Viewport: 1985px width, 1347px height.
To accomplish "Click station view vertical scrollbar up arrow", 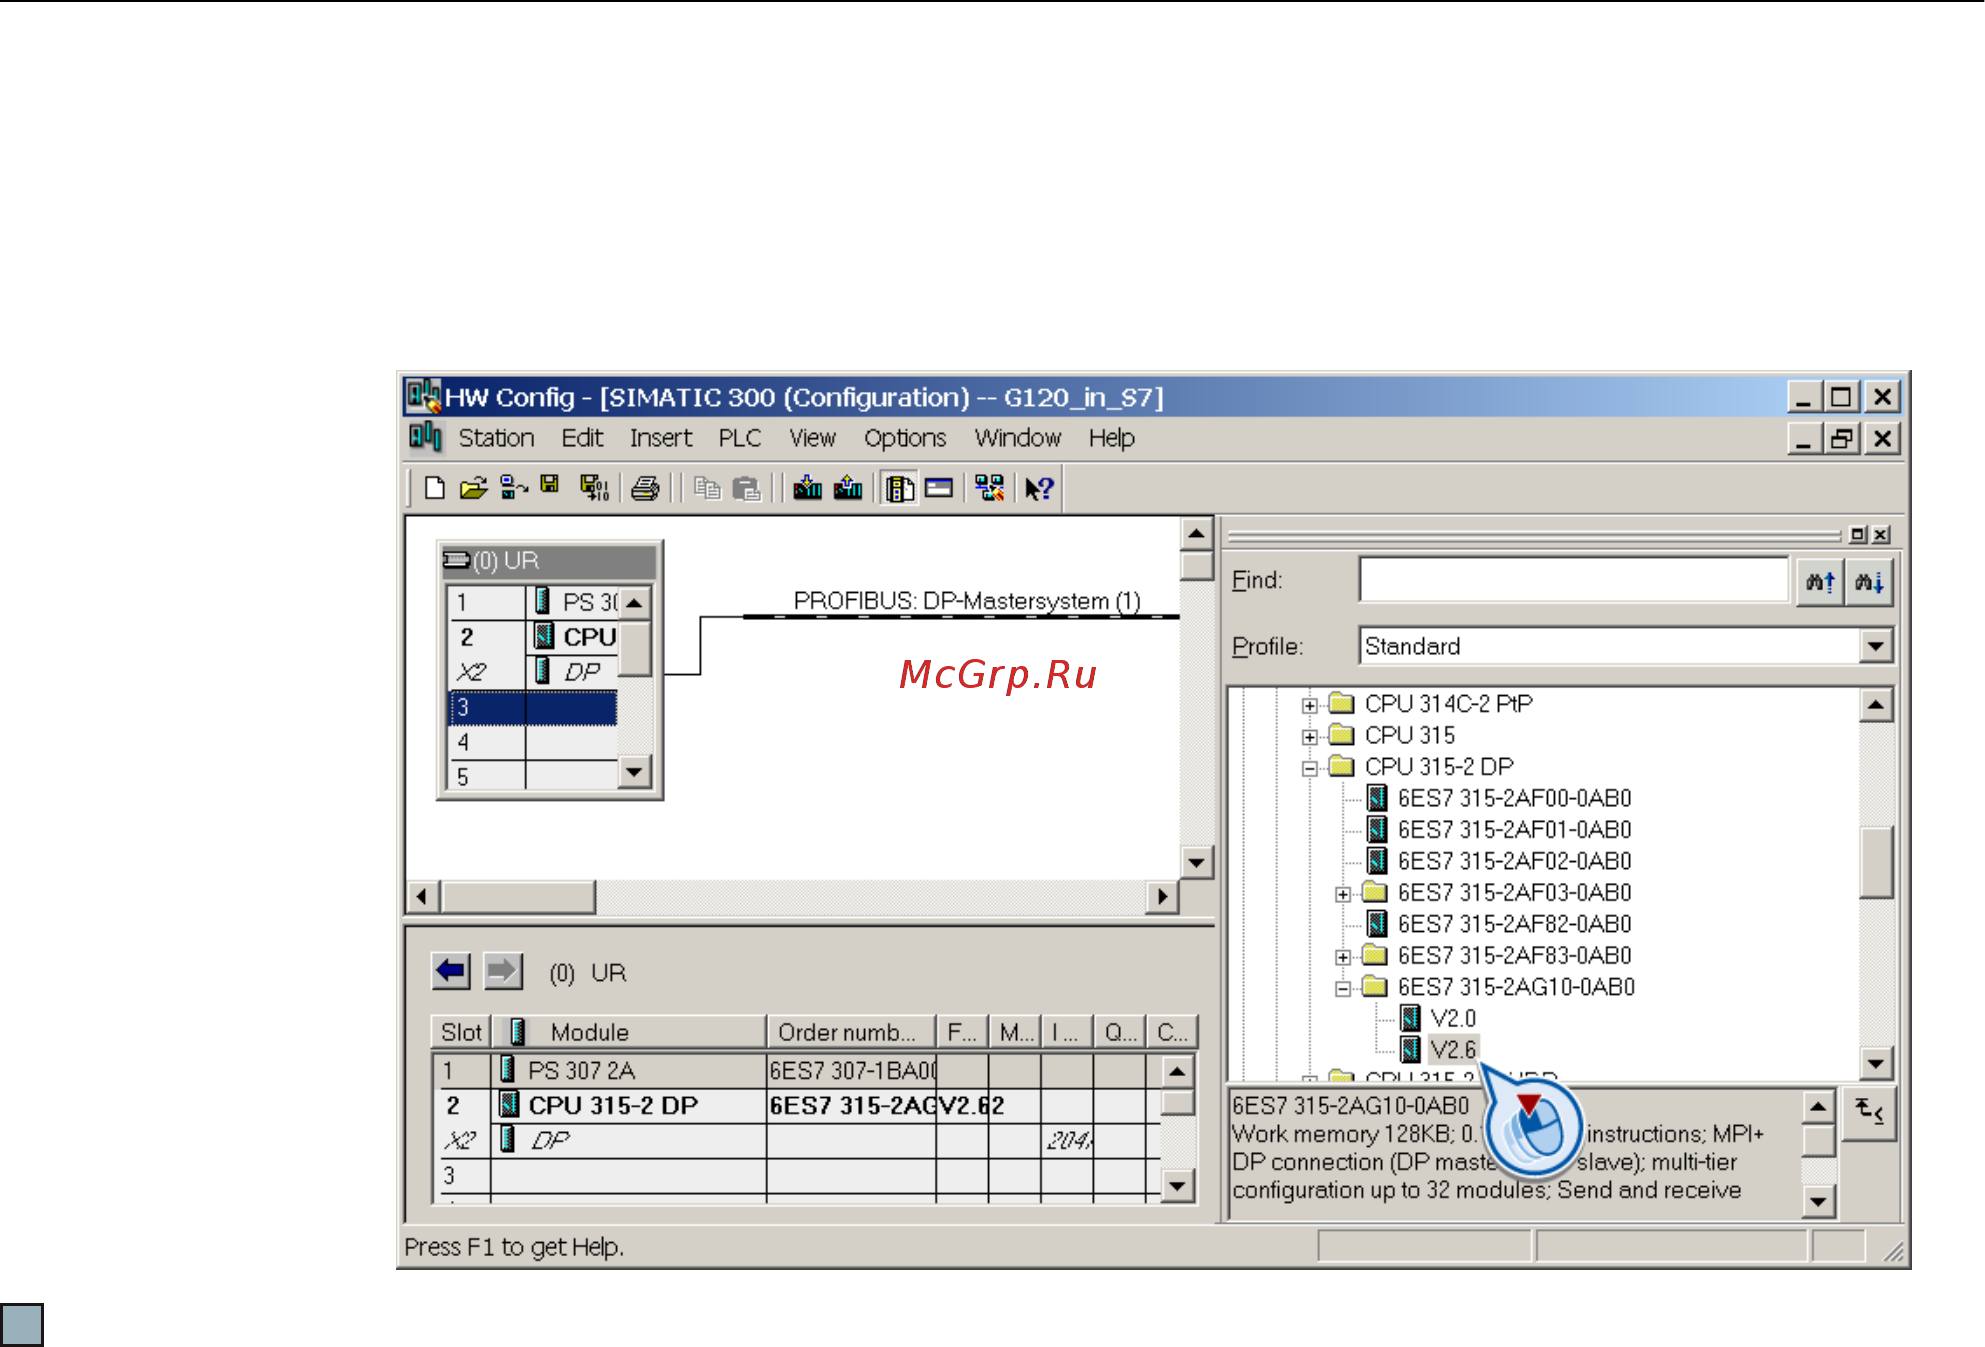I will point(1196,533).
